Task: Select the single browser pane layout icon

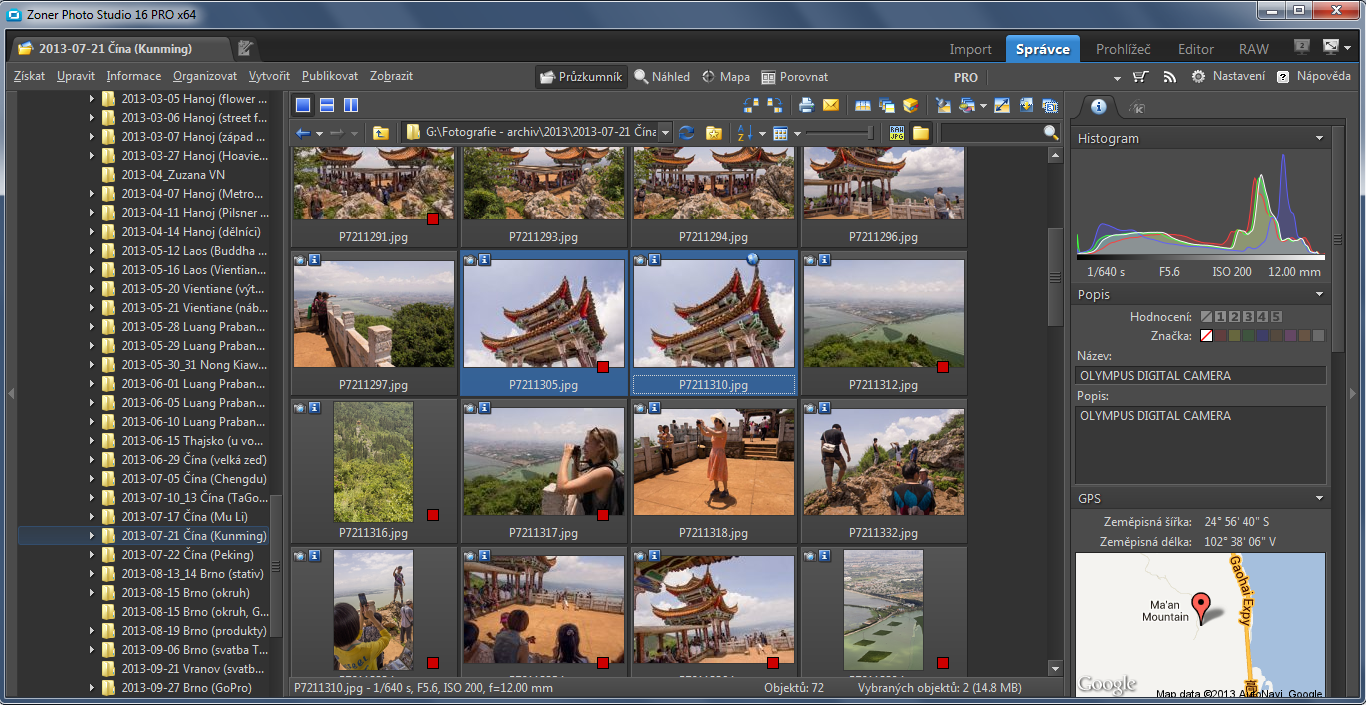Action: 303,105
